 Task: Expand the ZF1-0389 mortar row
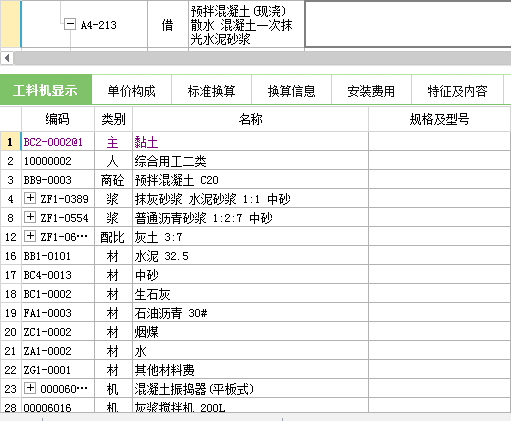30,198
